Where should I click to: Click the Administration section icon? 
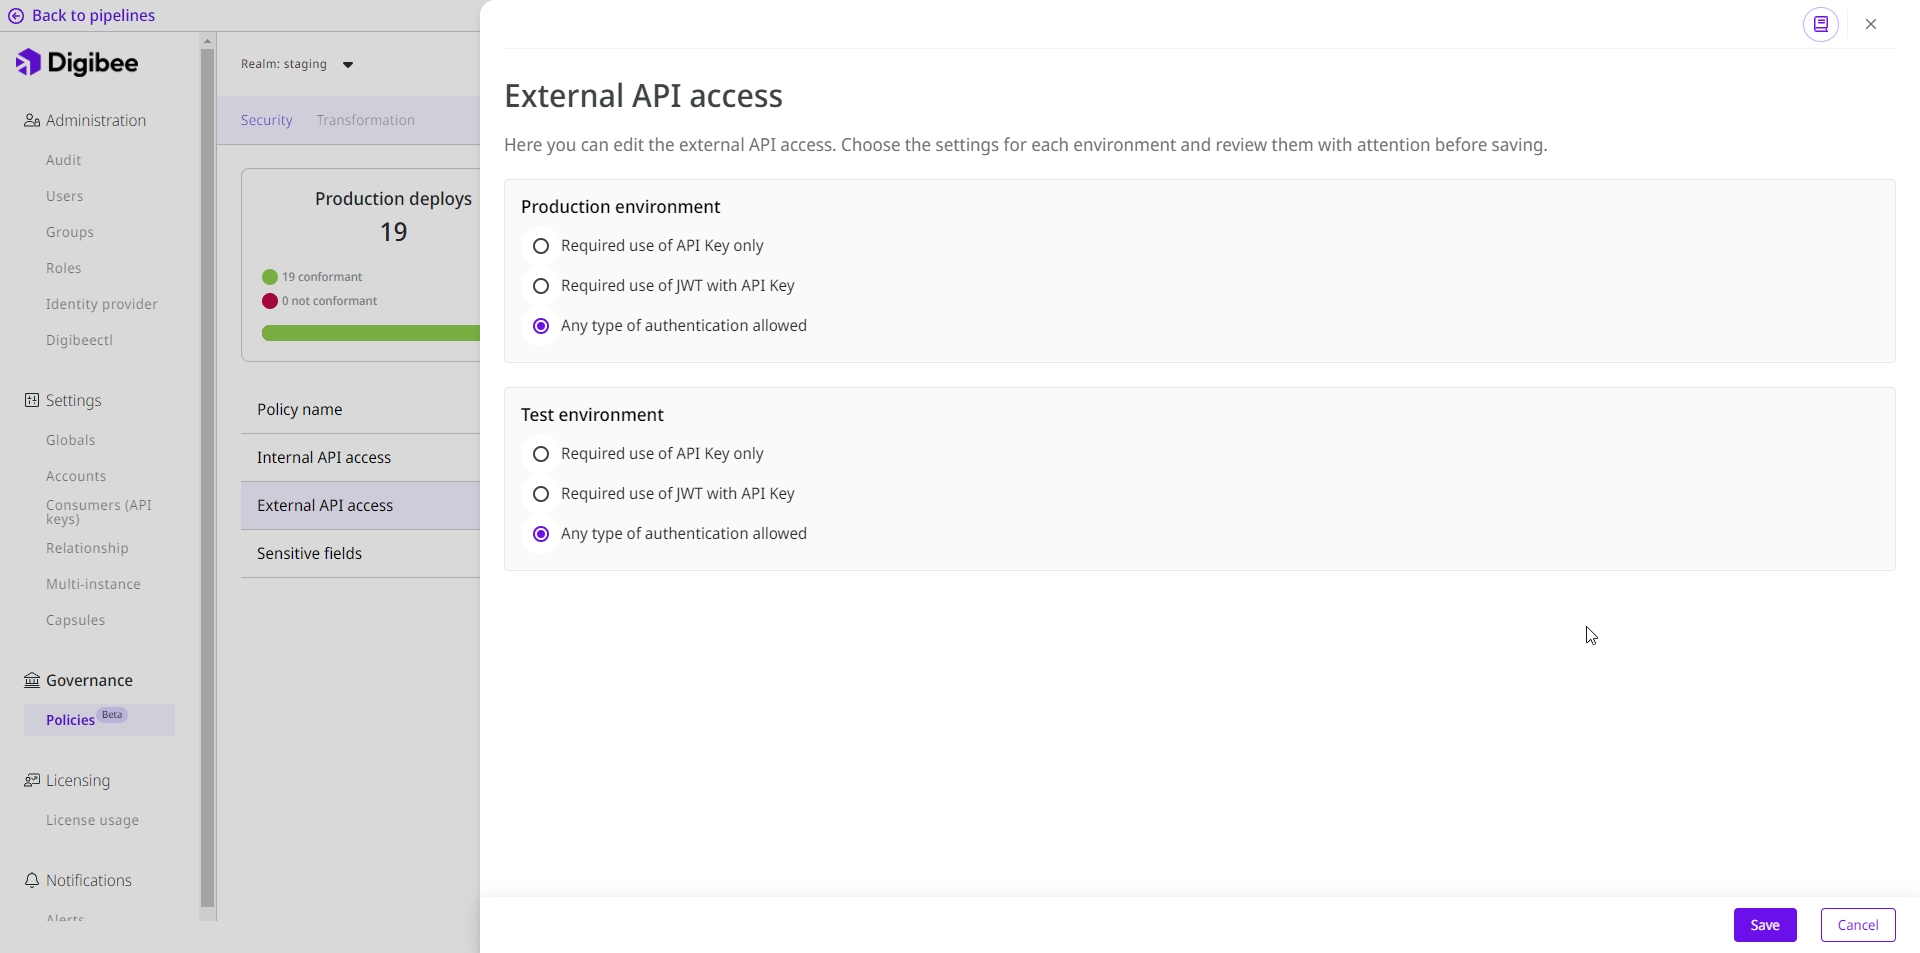[32, 121]
